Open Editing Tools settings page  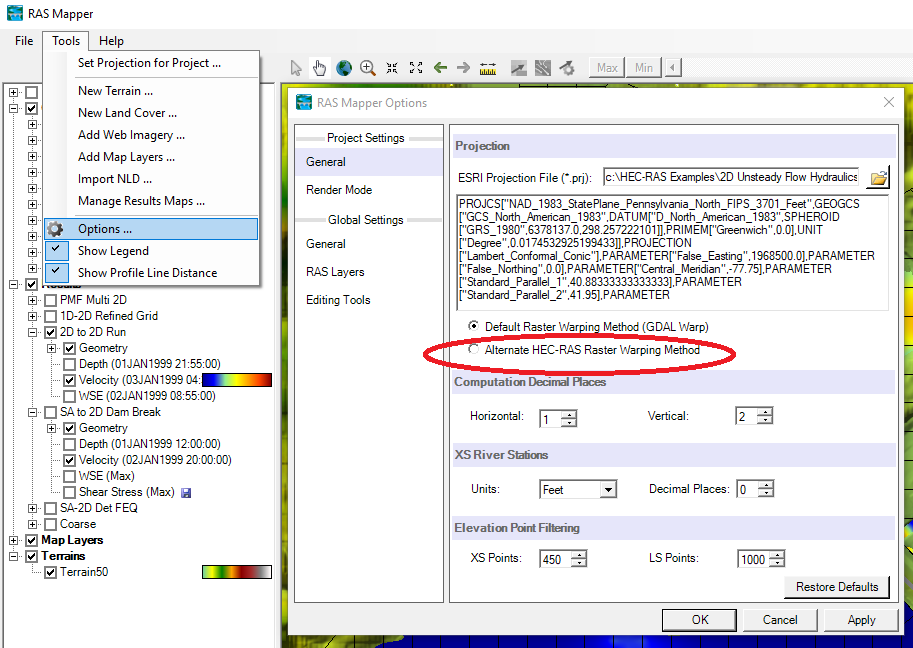coord(338,300)
